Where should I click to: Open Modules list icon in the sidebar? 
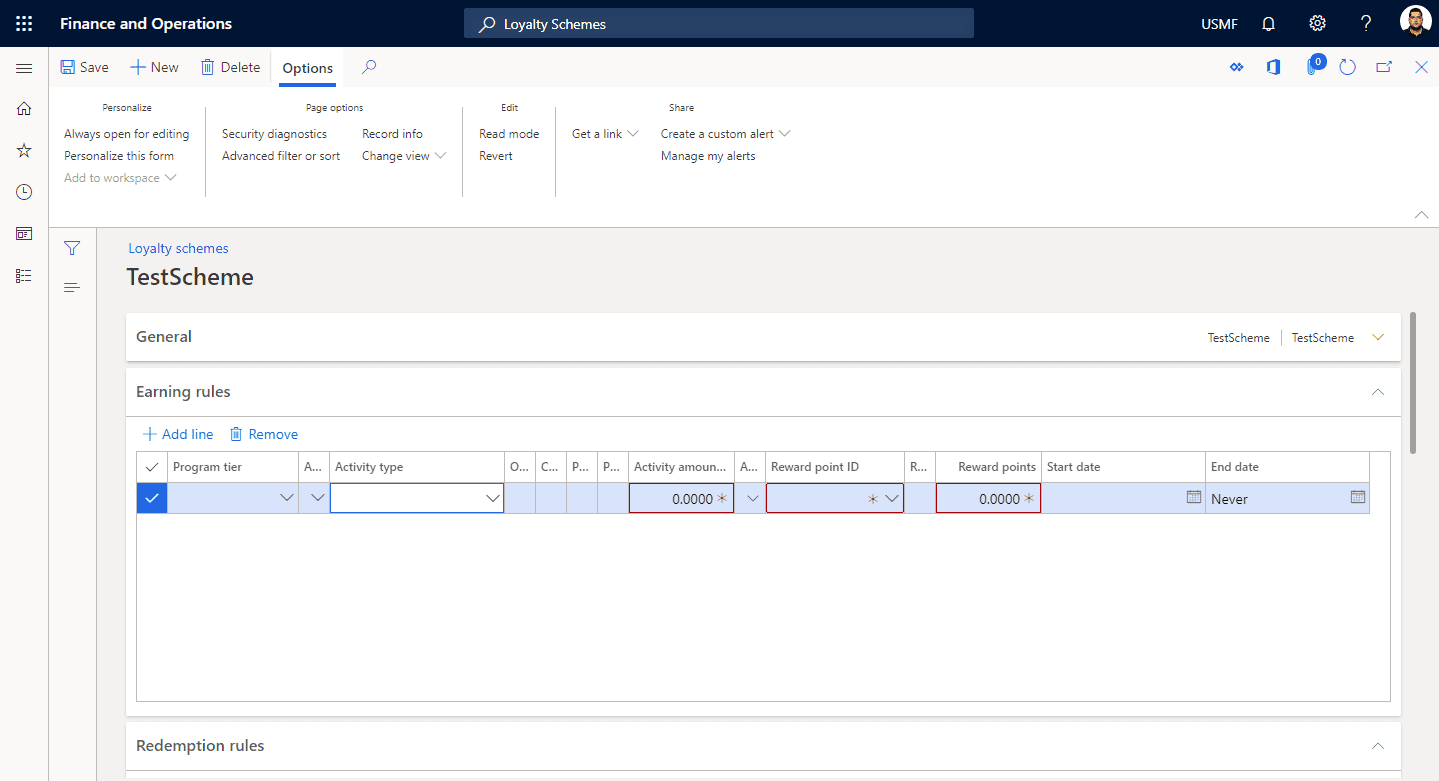pos(24,276)
